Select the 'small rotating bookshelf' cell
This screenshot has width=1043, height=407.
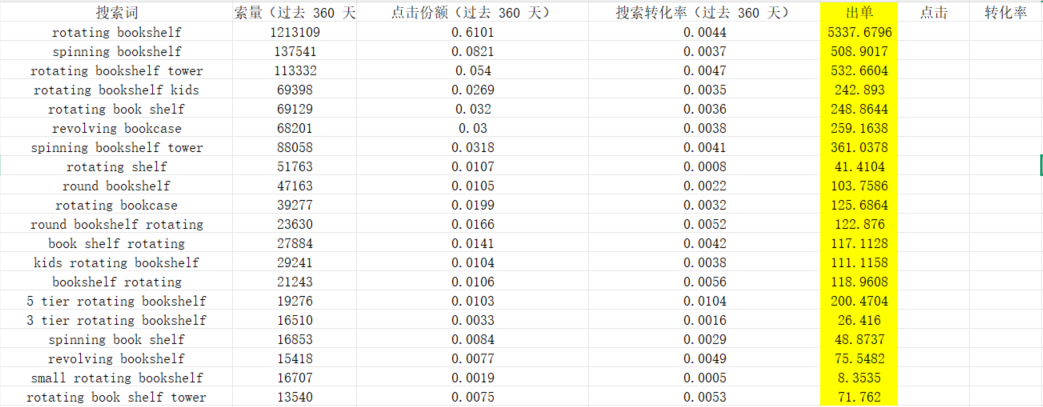[116, 379]
